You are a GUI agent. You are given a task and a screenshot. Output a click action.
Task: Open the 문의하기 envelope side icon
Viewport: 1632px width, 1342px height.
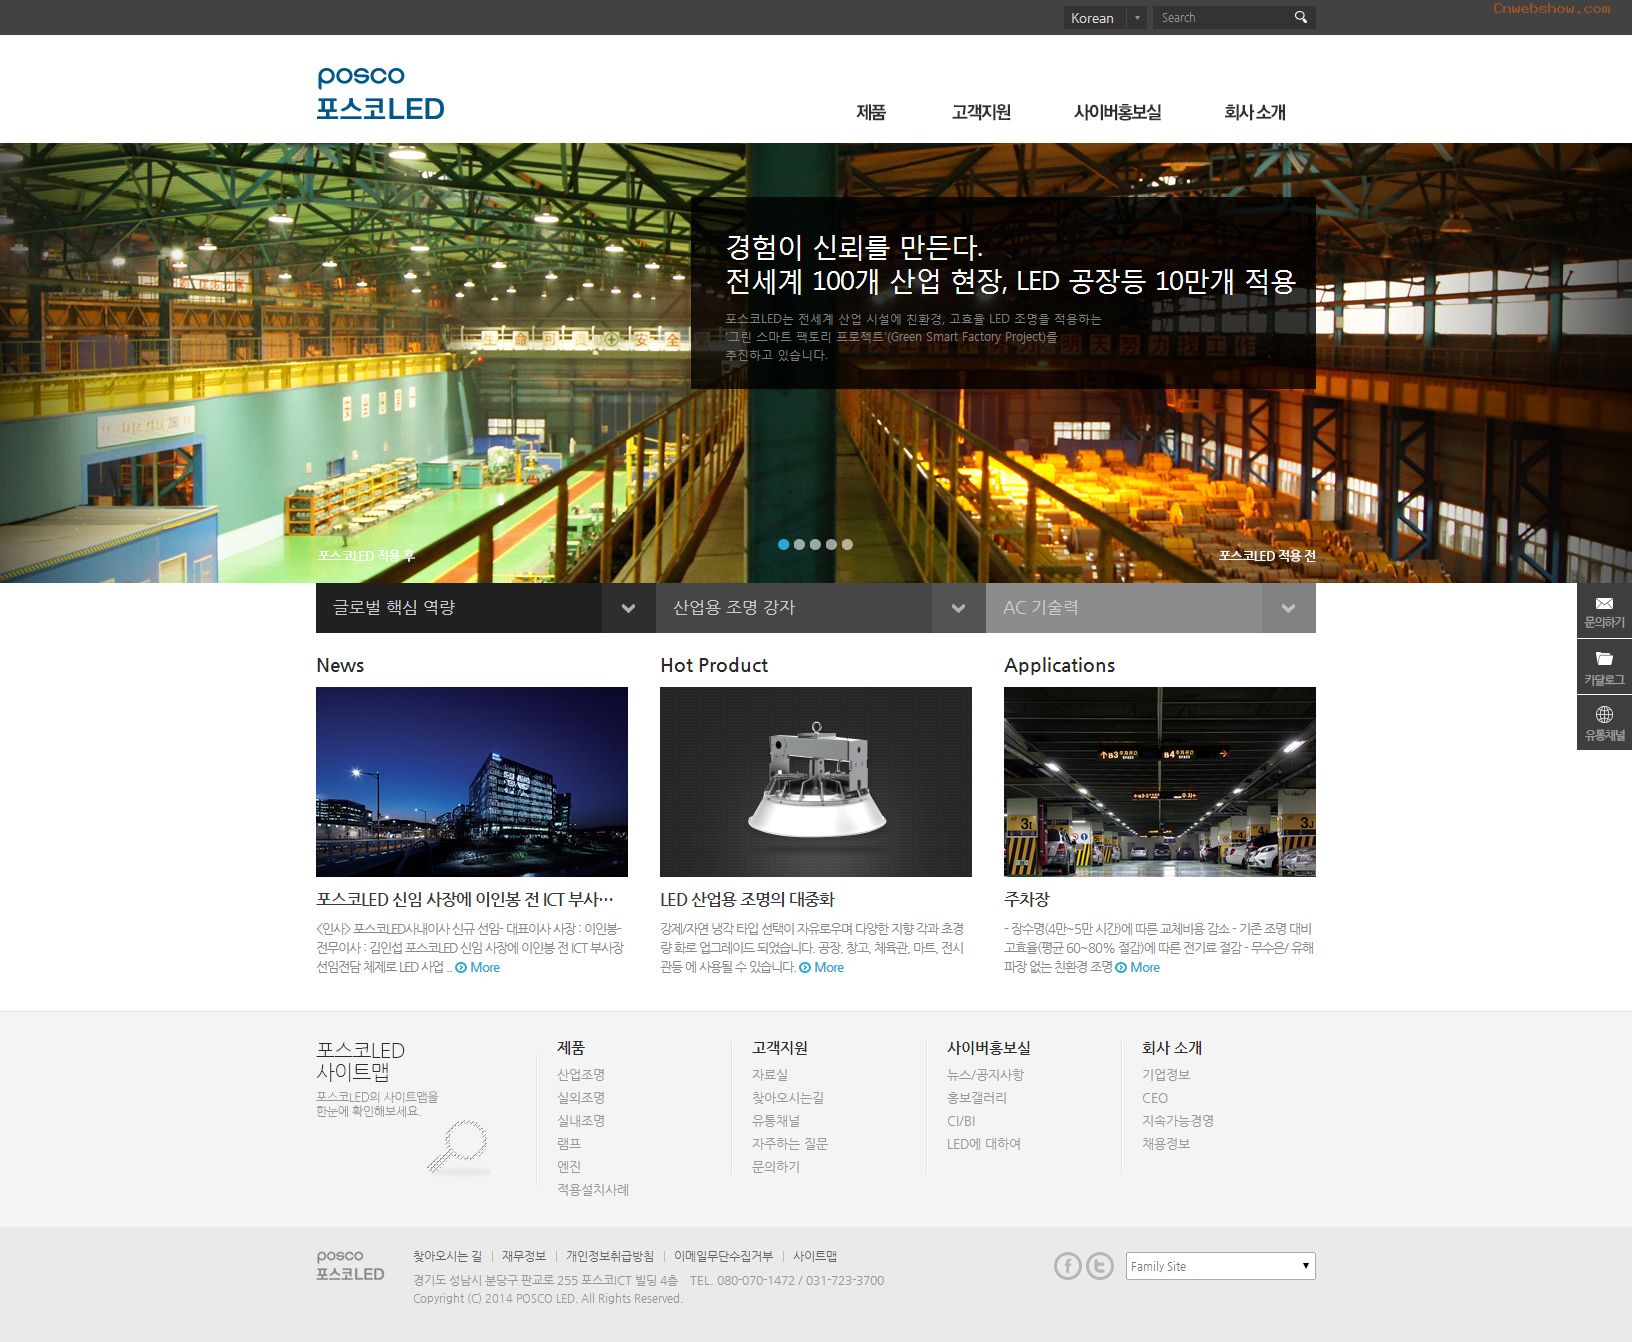(1604, 611)
